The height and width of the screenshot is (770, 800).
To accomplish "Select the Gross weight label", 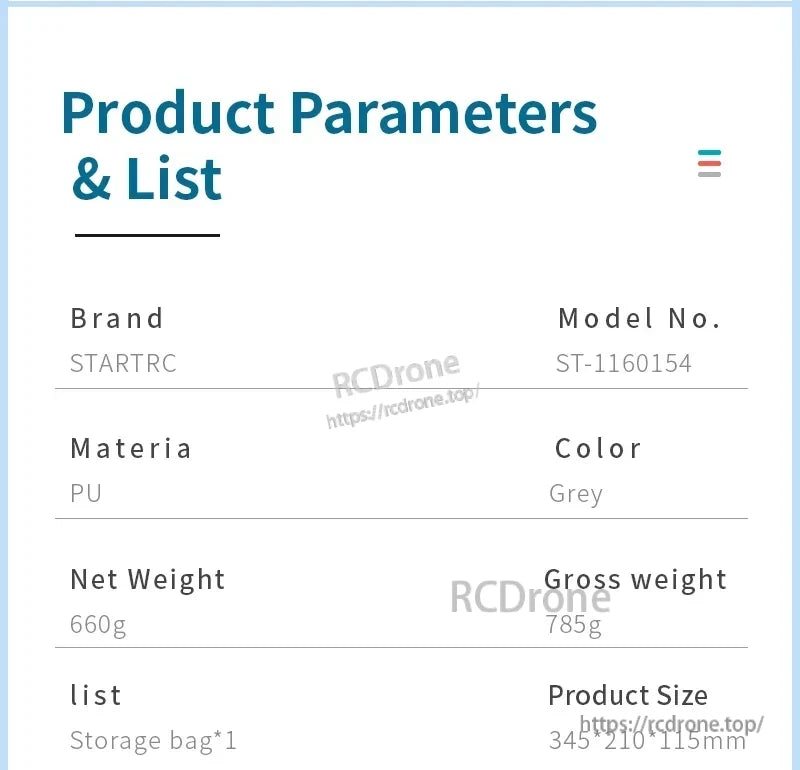I will coord(635,579).
